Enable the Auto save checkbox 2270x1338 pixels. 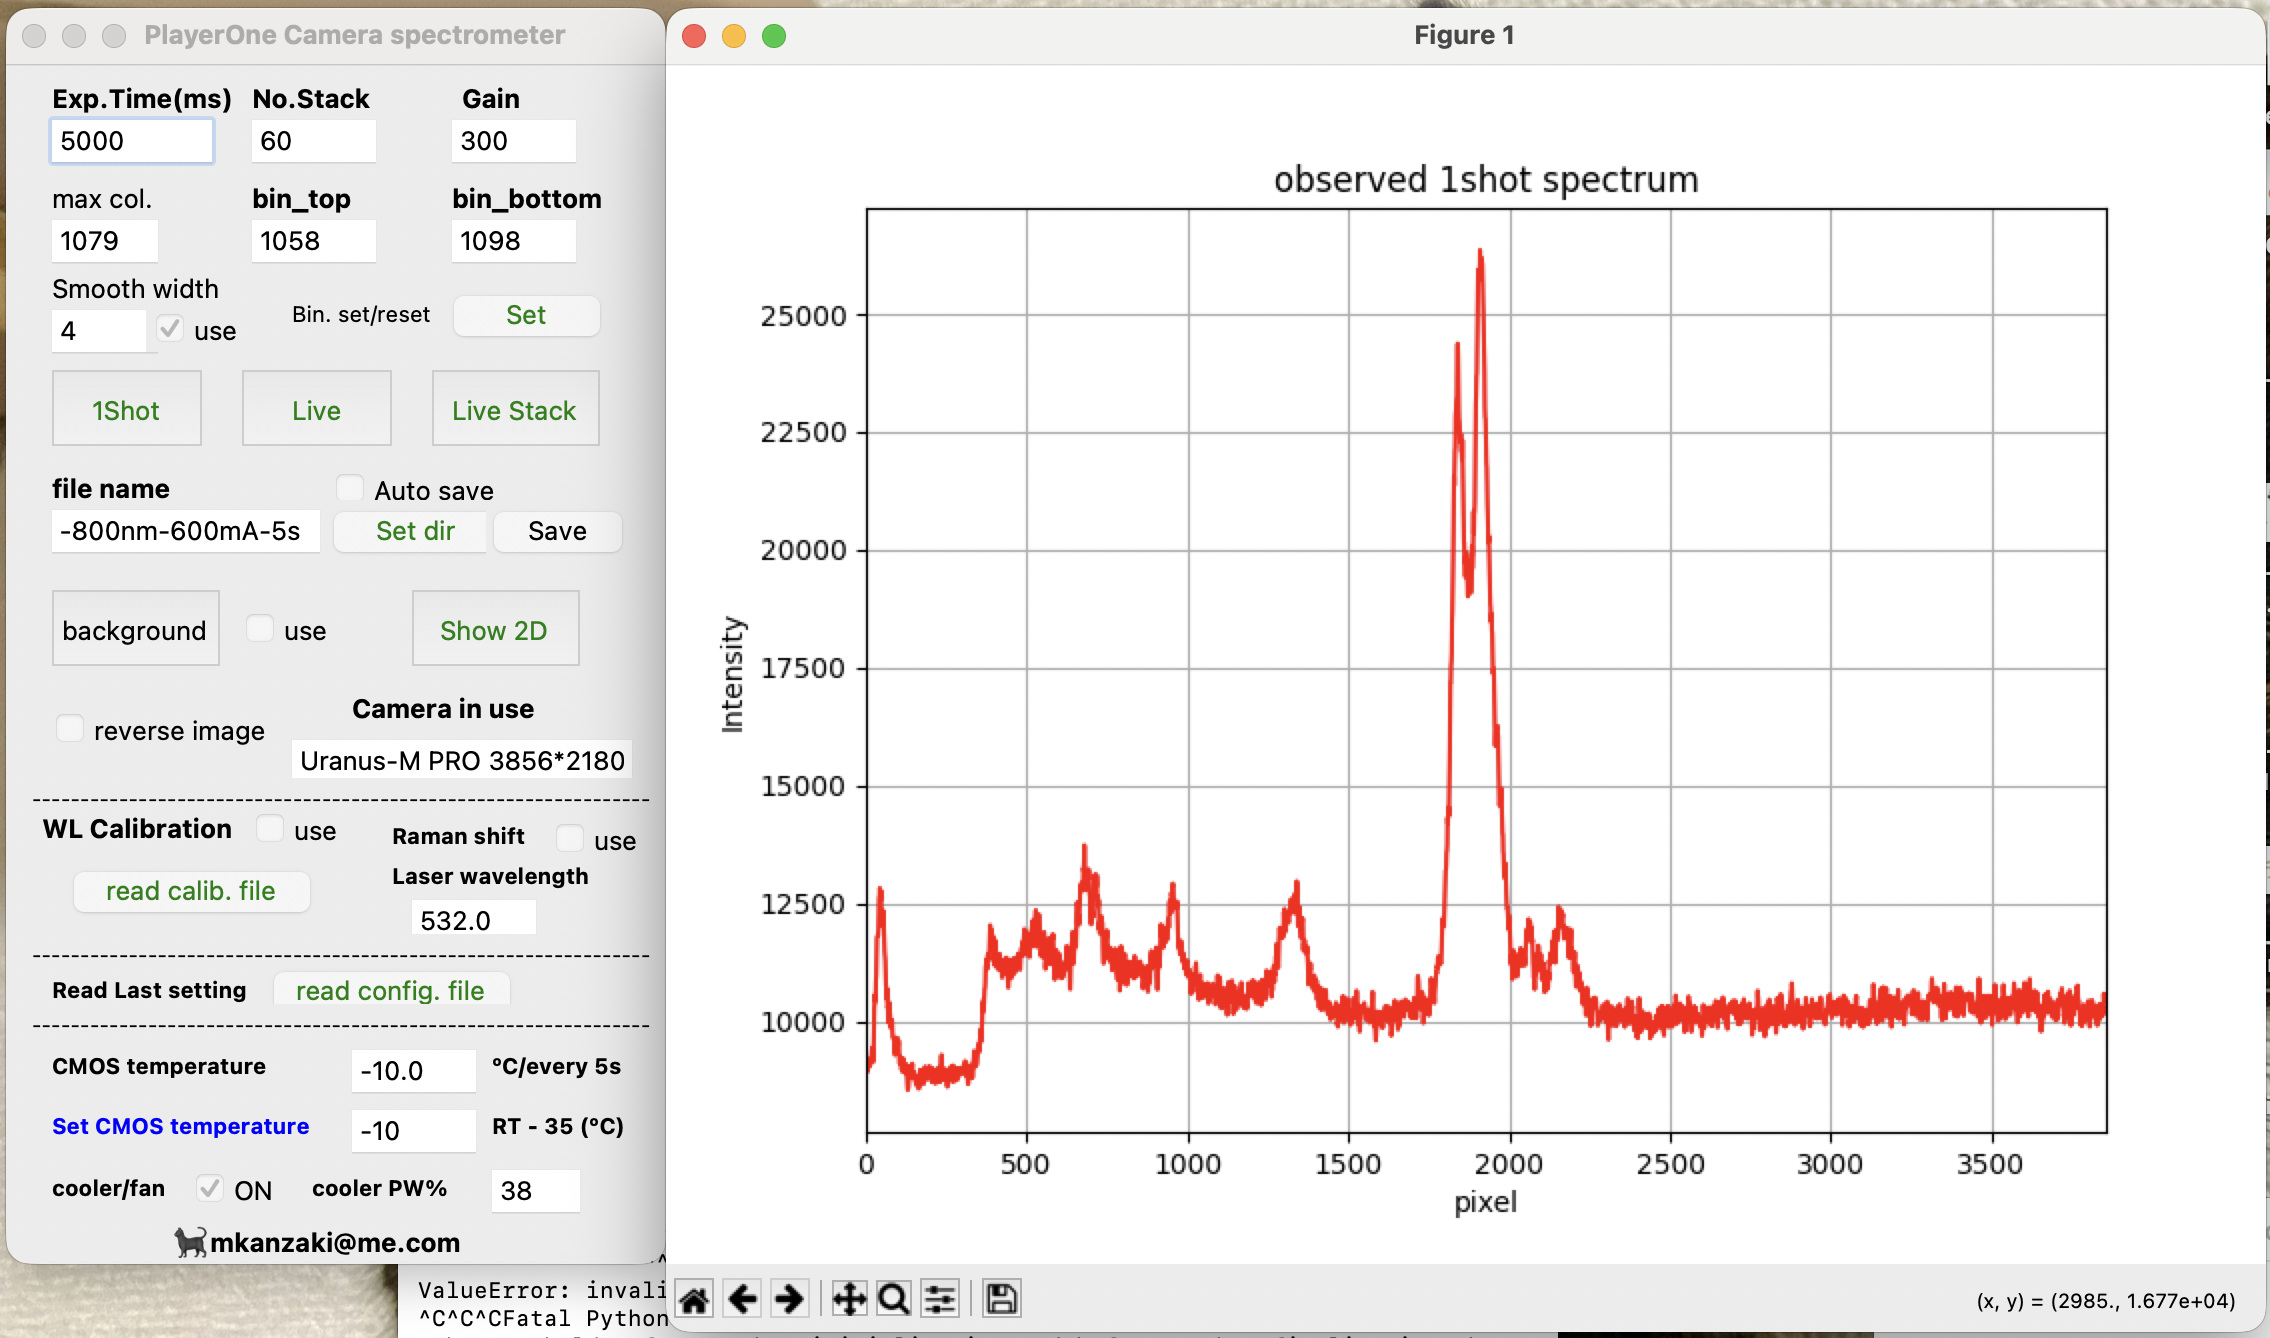click(x=350, y=489)
